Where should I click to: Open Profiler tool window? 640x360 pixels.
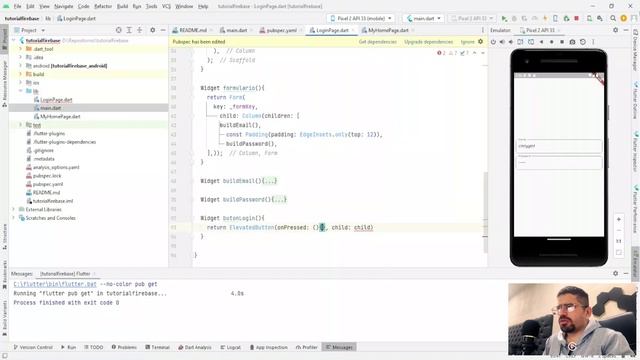coord(307,347)
